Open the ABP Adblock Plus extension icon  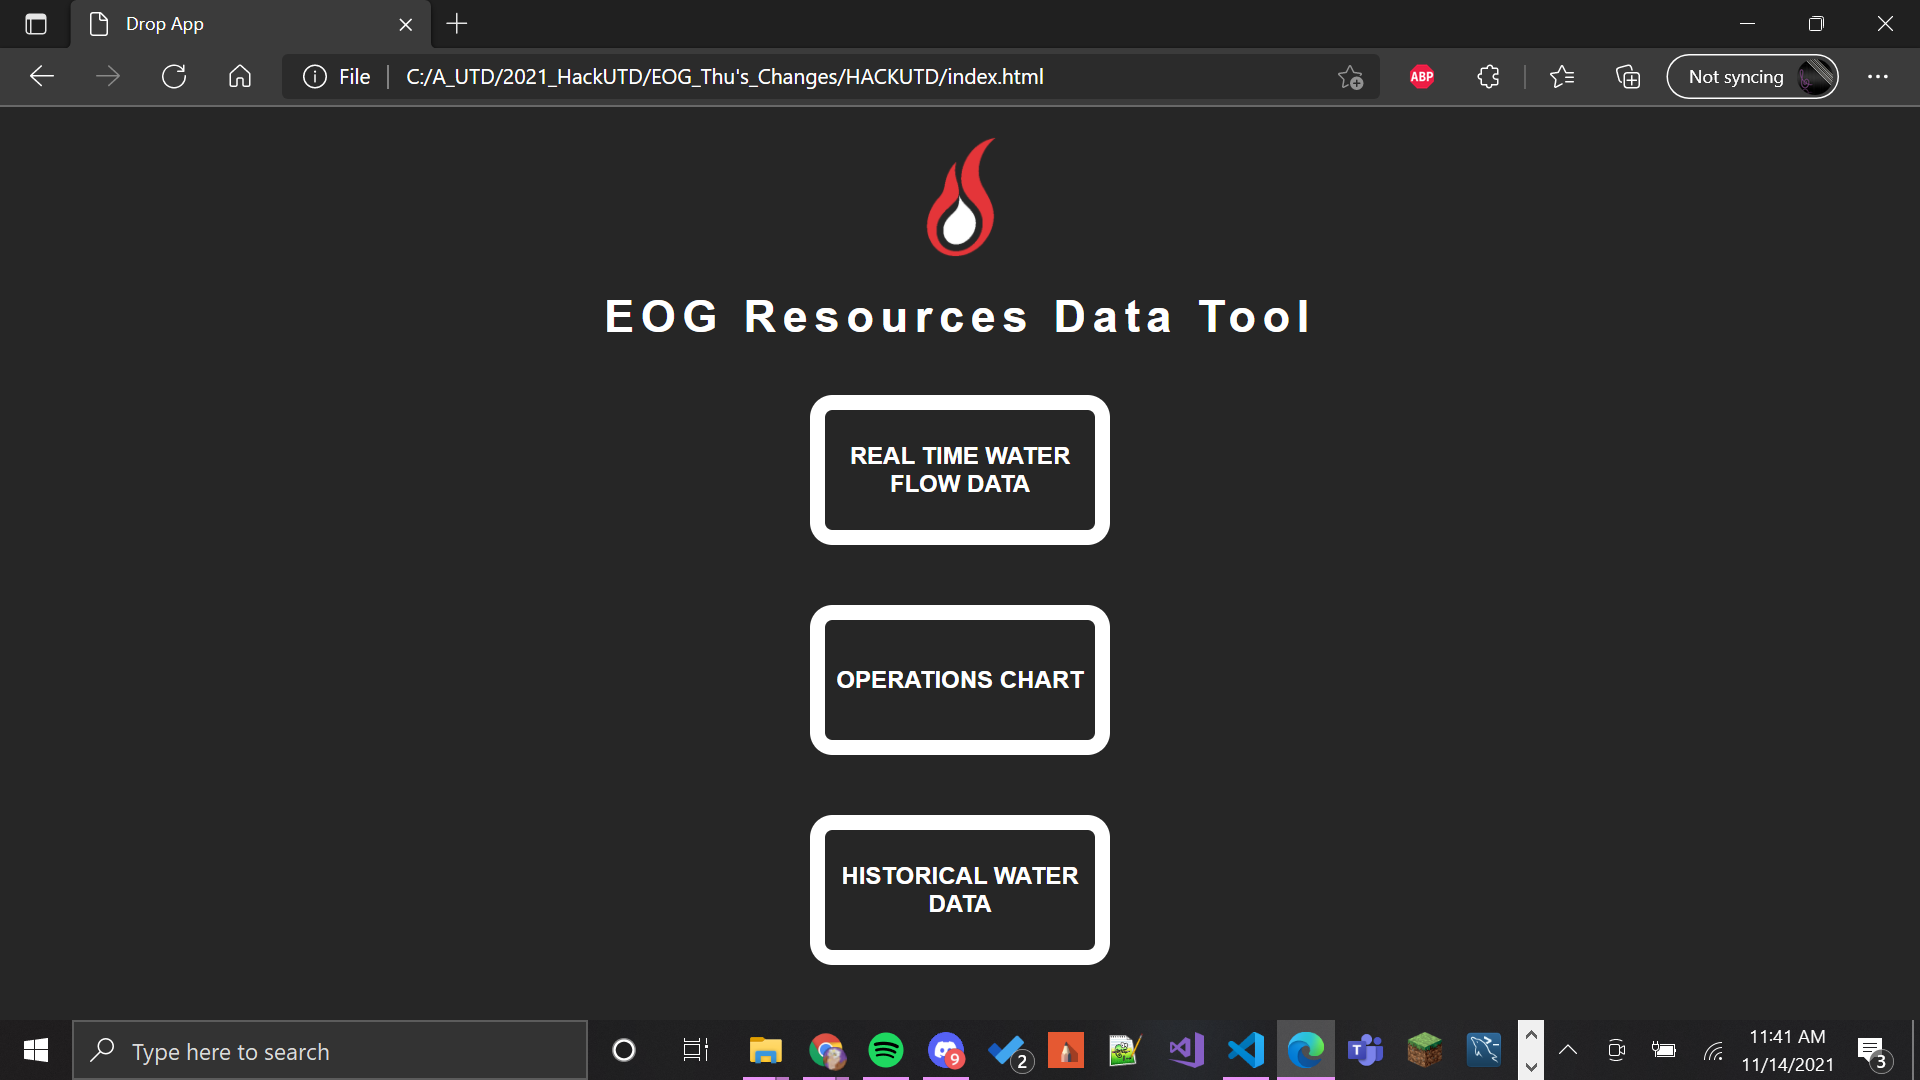click(x=1421, y=77)
